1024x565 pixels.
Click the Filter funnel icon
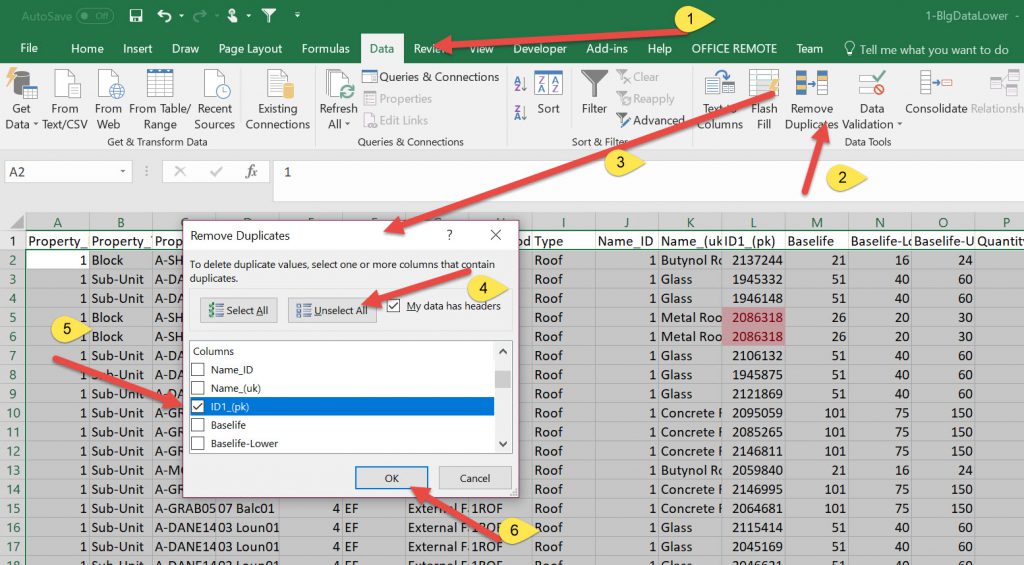pos(594,85)
